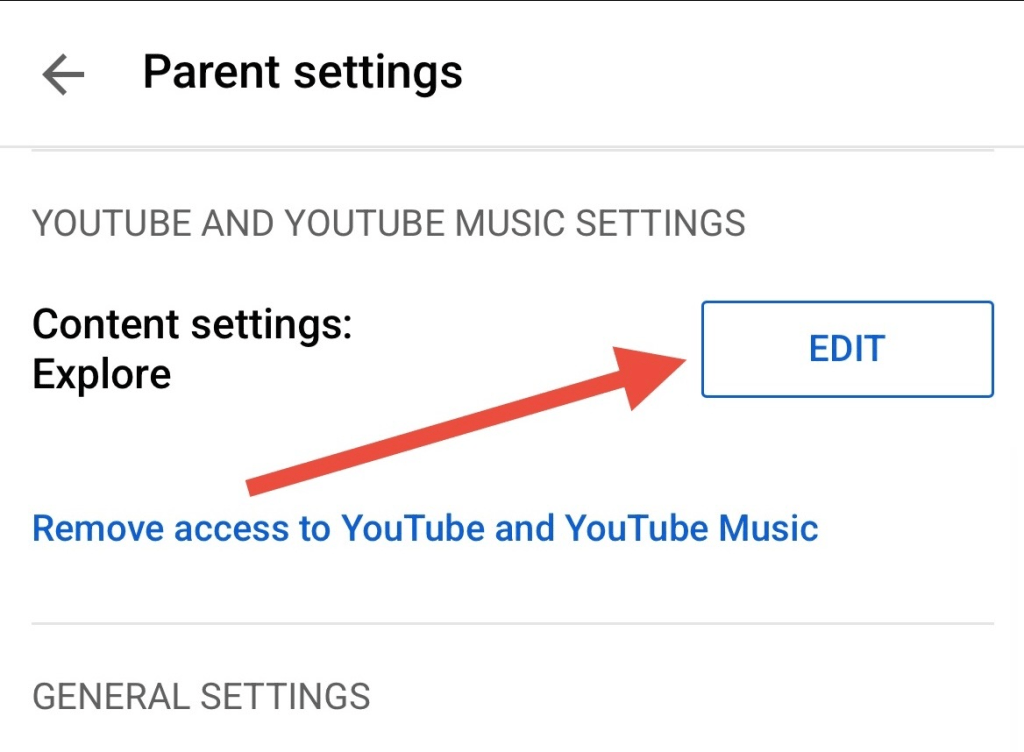Image resolution: width=1024 pixels, height=752 pixels.
Task: Click the YOUTUBE AND YOUTUBE MUSIC SETTINGS header
Action: pyautogui.click(x=389, y=222)
